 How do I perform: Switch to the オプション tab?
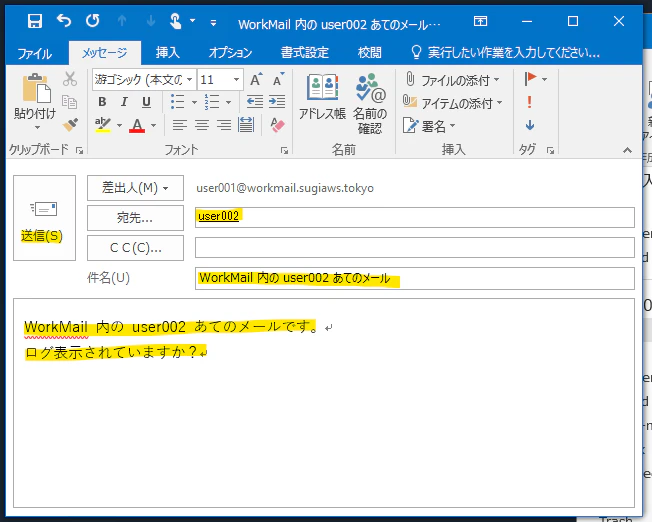230,52
